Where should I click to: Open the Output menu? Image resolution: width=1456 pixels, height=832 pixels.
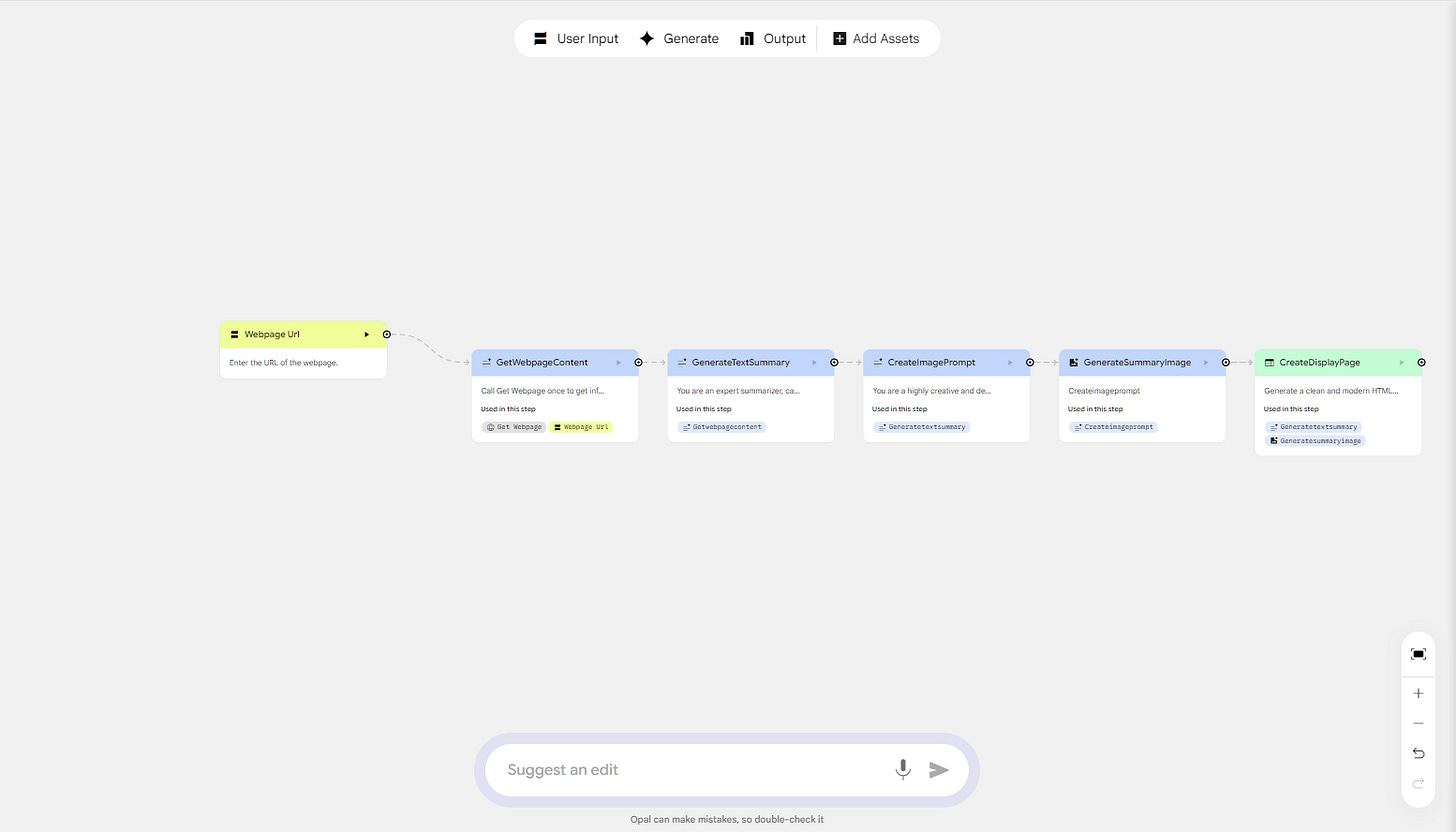pyautogui.click(x=773, y=38)
